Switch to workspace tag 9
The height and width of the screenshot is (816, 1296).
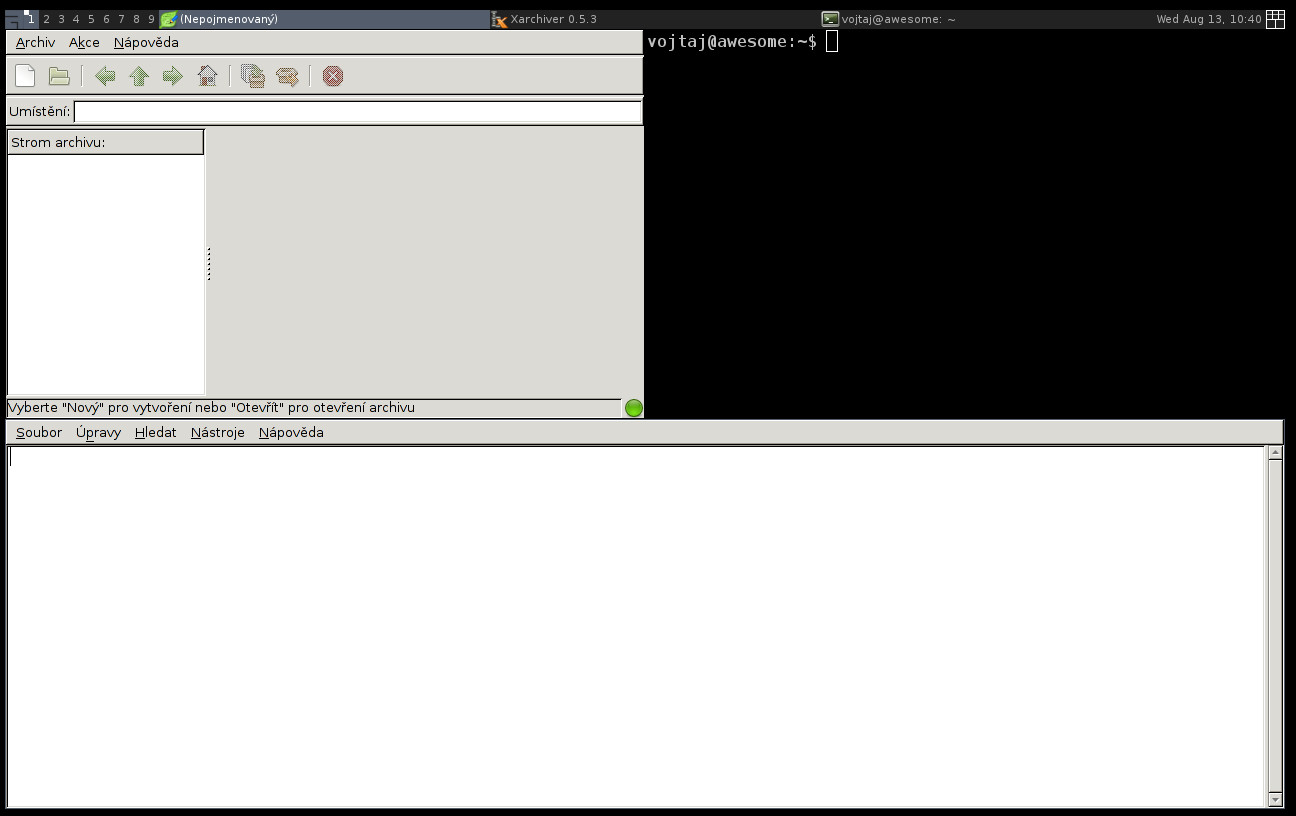point(151,19)
